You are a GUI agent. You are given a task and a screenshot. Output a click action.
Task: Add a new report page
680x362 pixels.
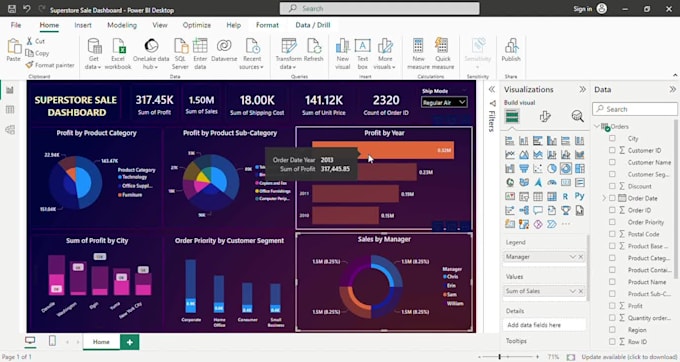click(x=129, y=342)
